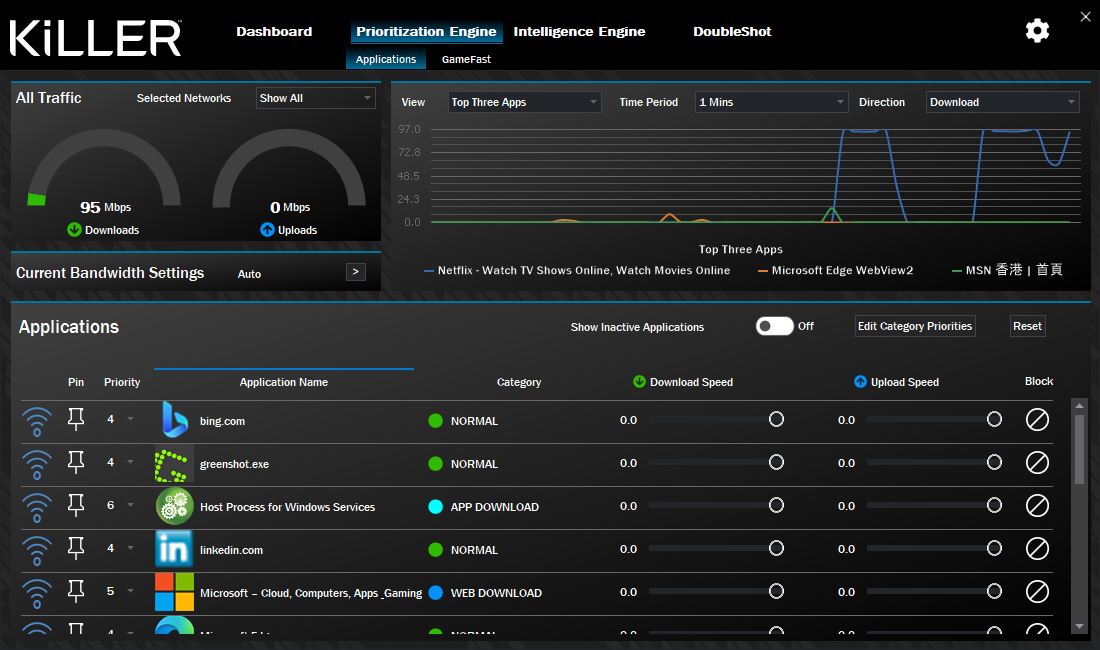Pin the bing.com application
This screenshot has width=1100, height=650.
point(76,419)
